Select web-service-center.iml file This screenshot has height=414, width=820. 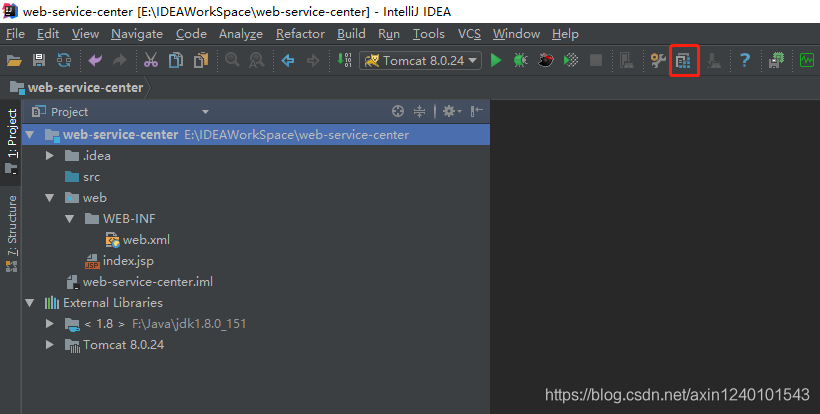(140, 282)
